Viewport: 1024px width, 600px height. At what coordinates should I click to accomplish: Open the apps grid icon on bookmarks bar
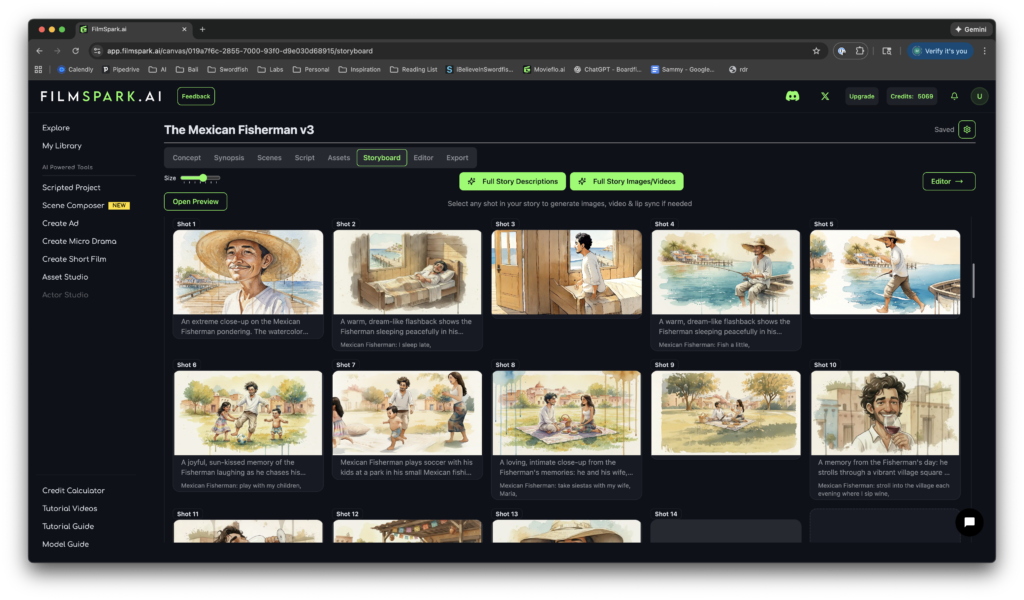[38, 68]
